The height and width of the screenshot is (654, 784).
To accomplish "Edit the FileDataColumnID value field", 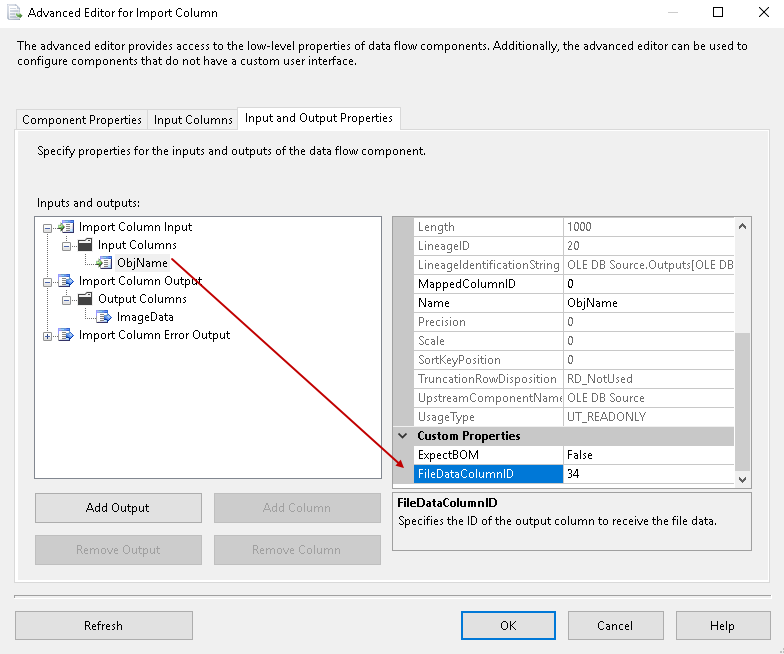I will (648, 474).
